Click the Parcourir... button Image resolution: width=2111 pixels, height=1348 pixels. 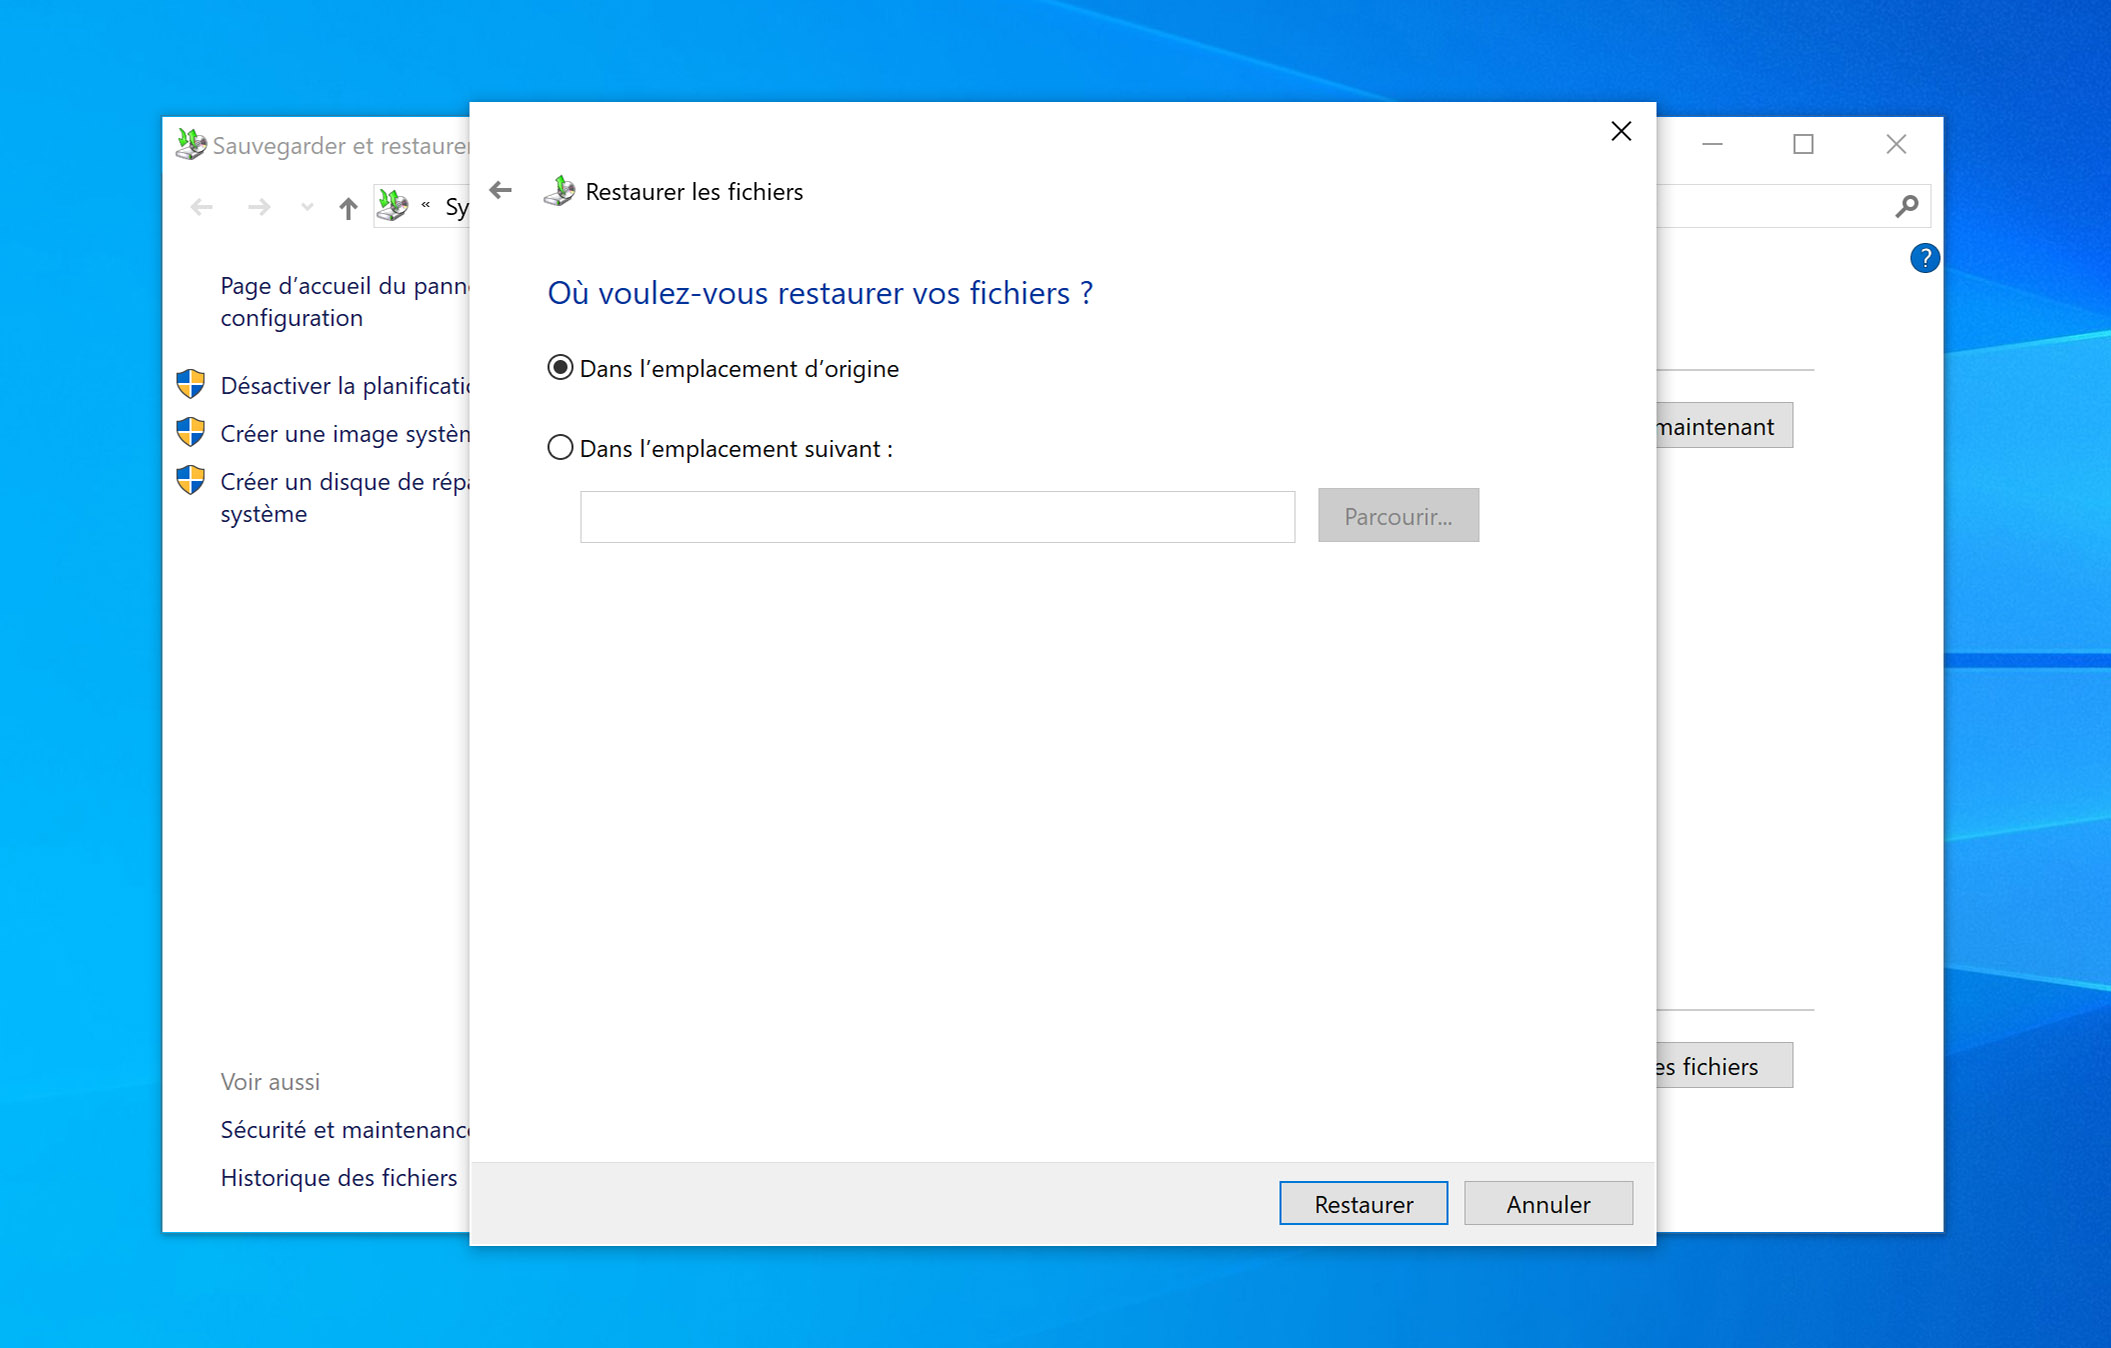click(1398, 516)
